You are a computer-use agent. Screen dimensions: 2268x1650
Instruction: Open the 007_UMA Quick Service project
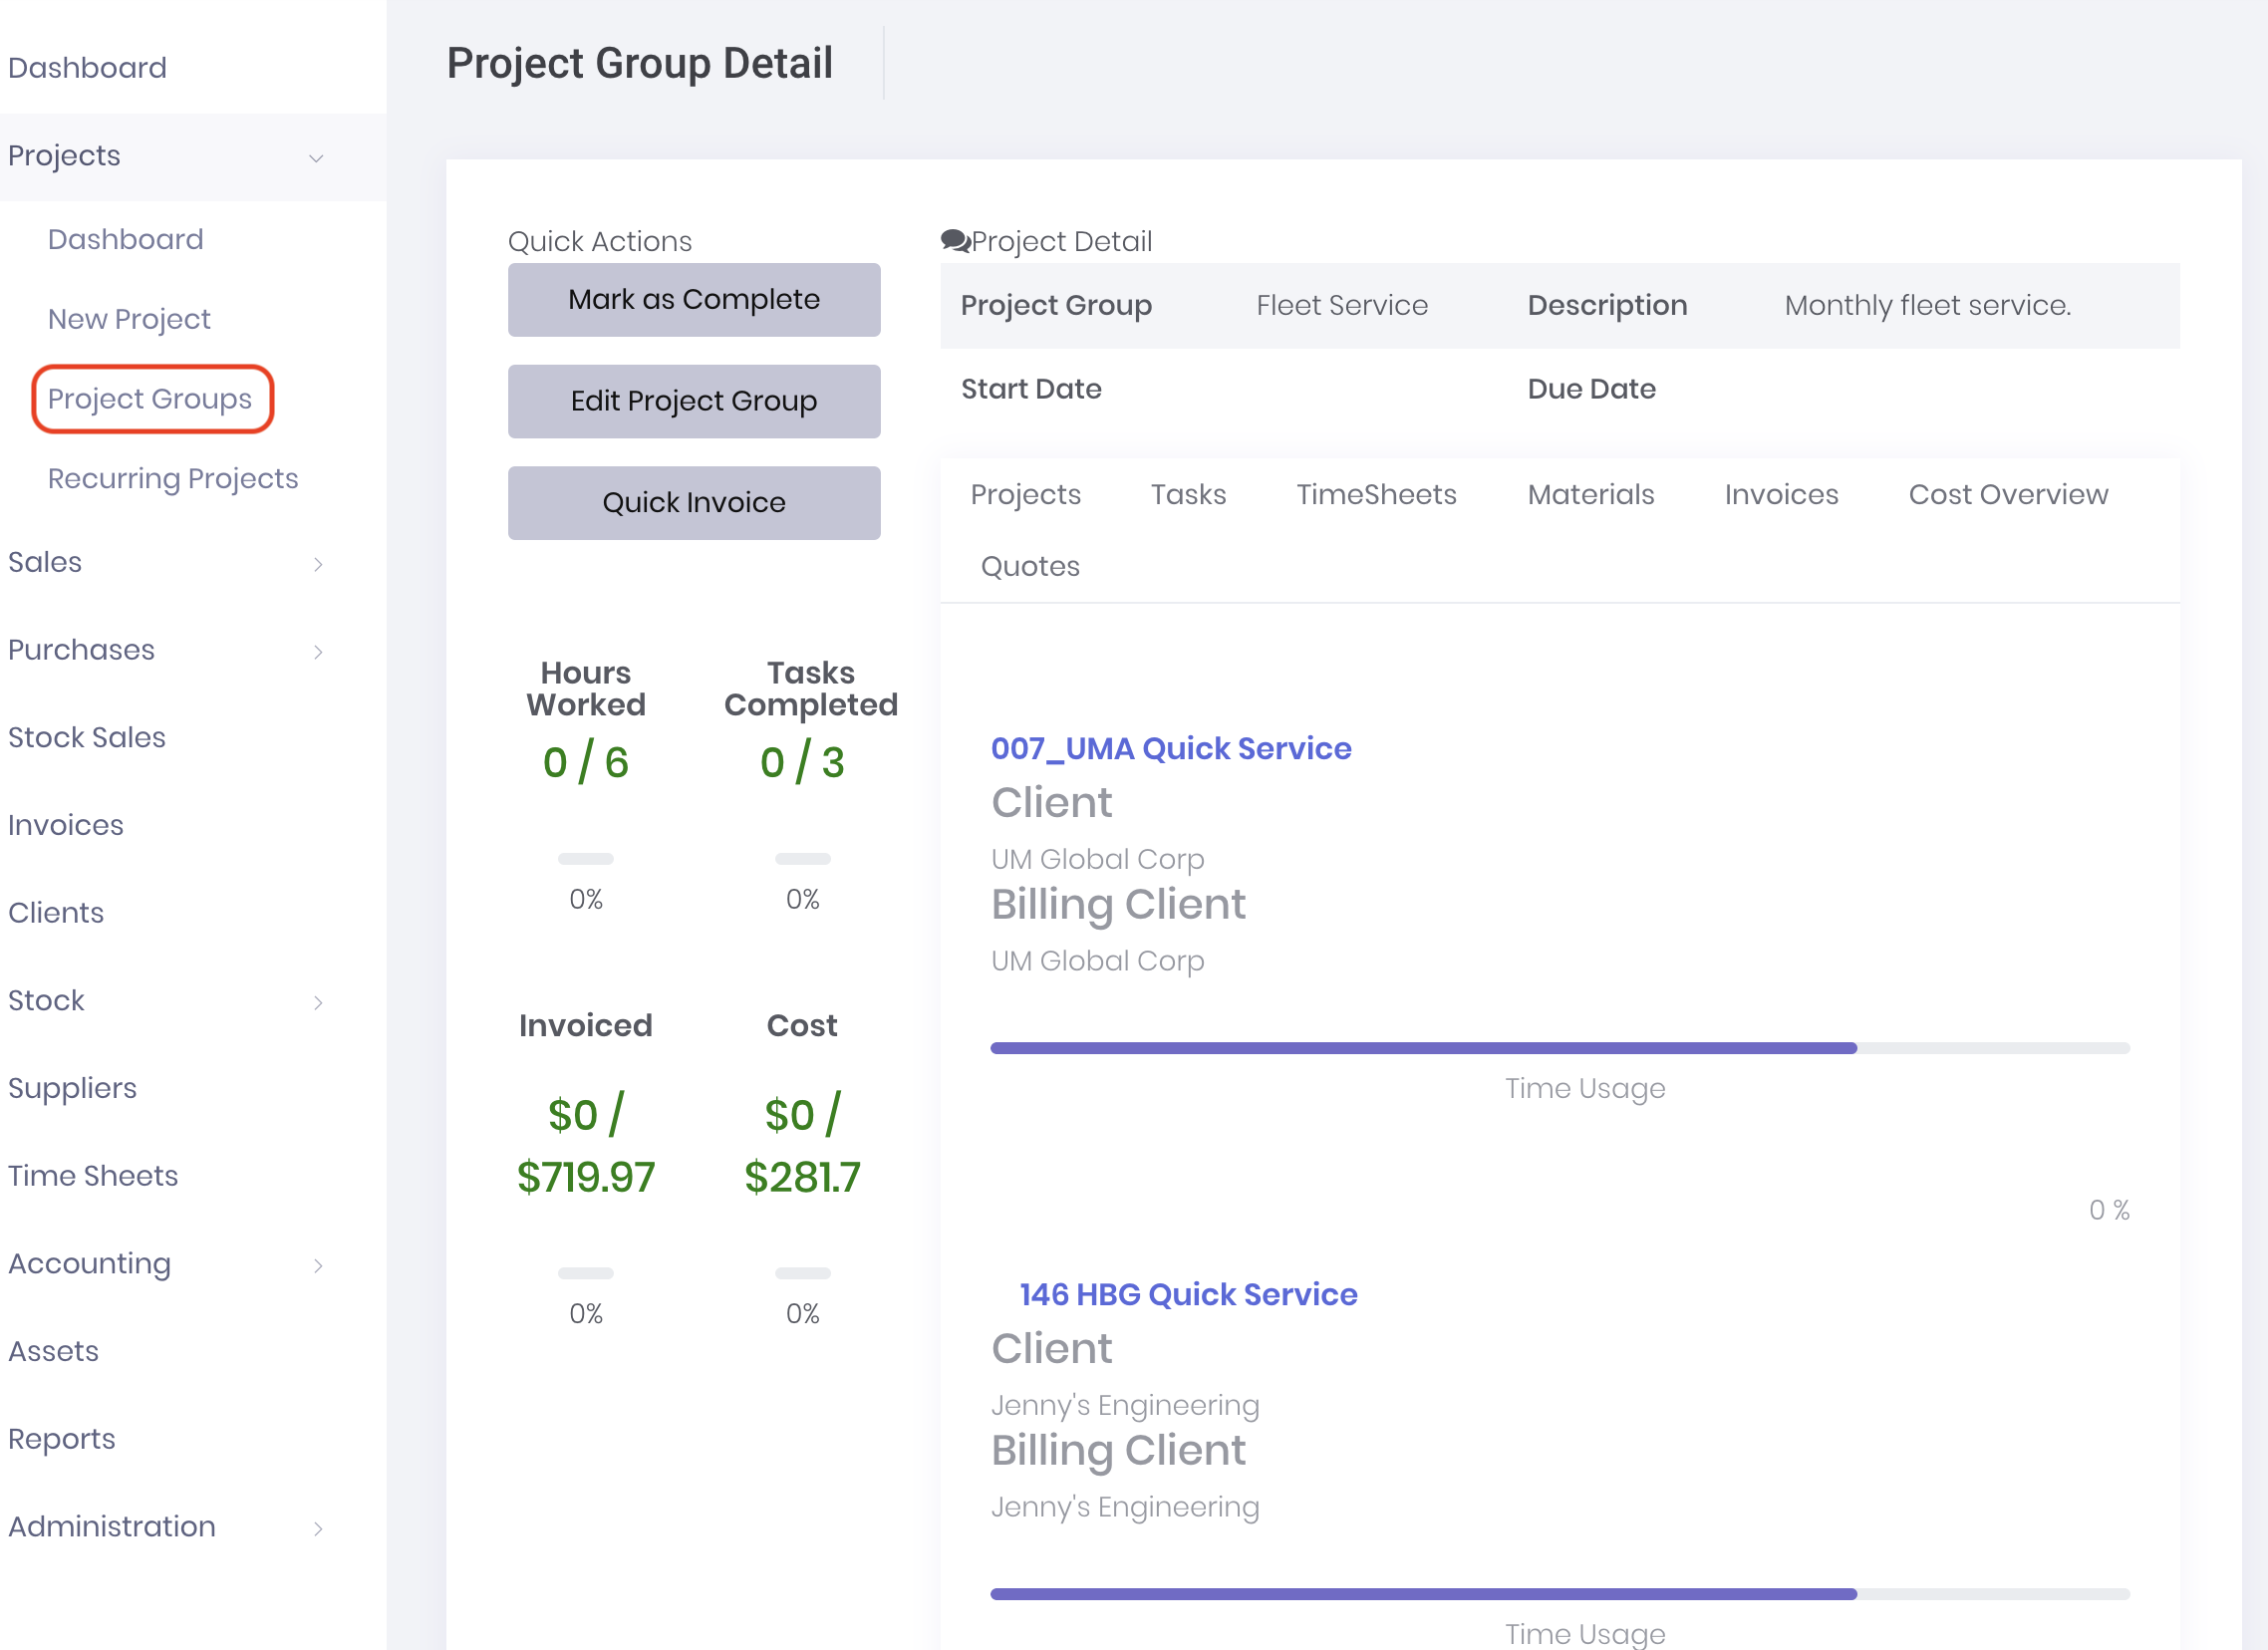click(1171, 748)
